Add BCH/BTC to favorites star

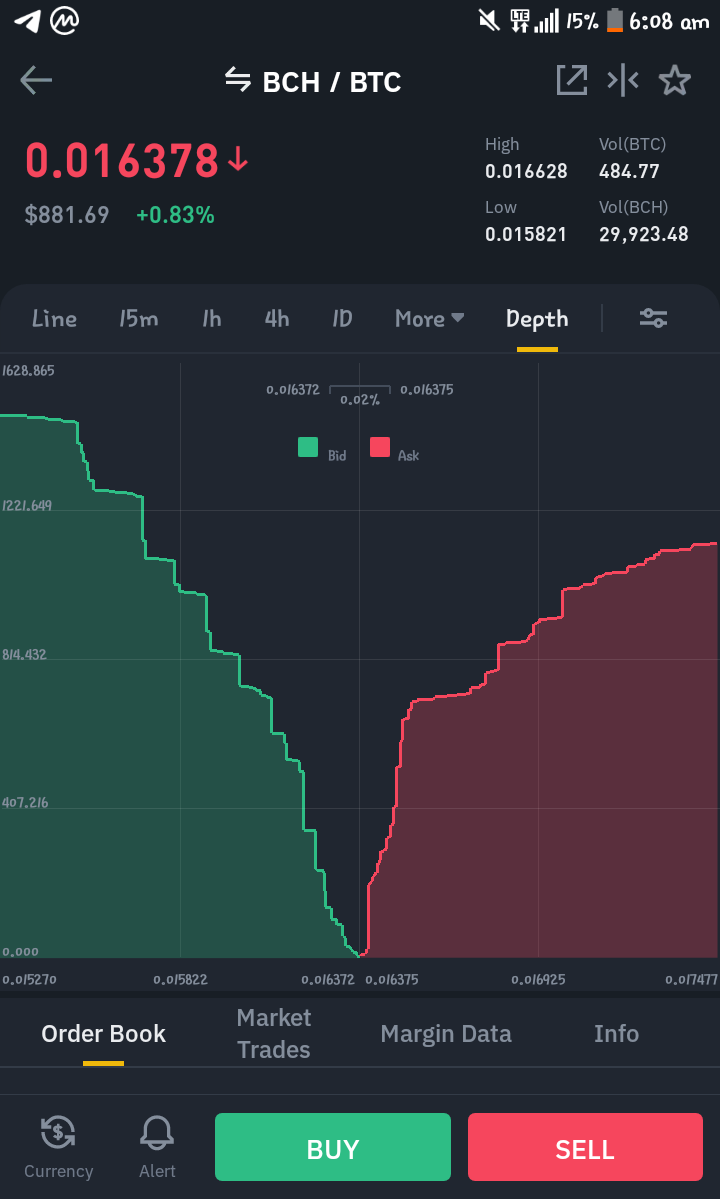coord(675,80)
